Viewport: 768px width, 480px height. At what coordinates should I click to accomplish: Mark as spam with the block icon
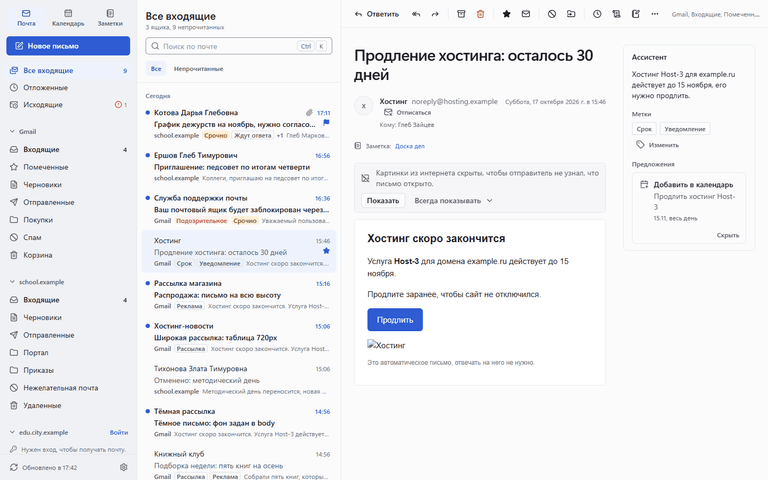[552, 14]
